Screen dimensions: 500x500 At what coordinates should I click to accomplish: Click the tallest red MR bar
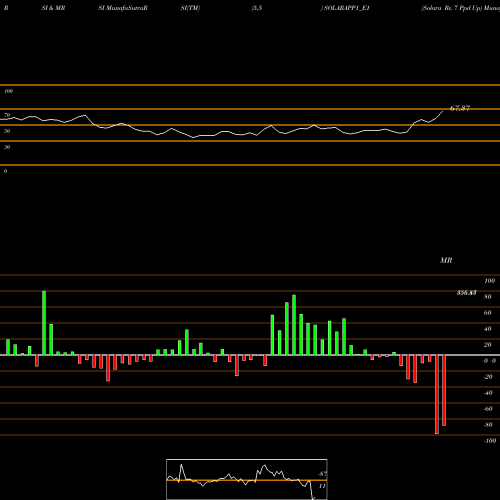coord(437,394)
